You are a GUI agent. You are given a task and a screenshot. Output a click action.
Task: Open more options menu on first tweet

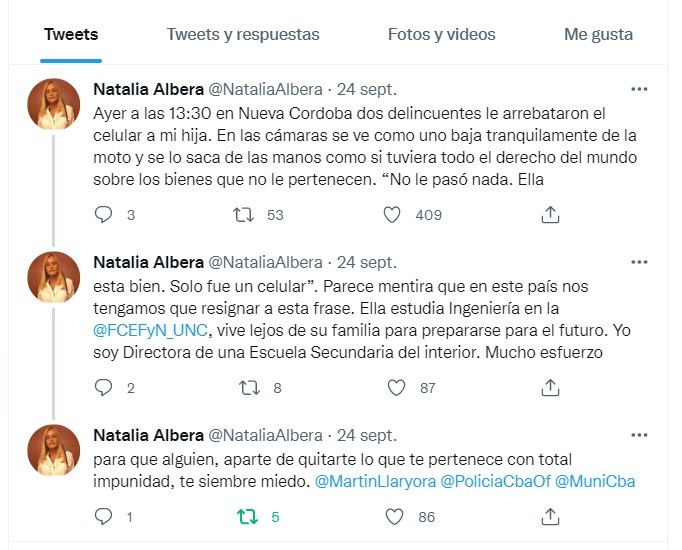point(639,89)
